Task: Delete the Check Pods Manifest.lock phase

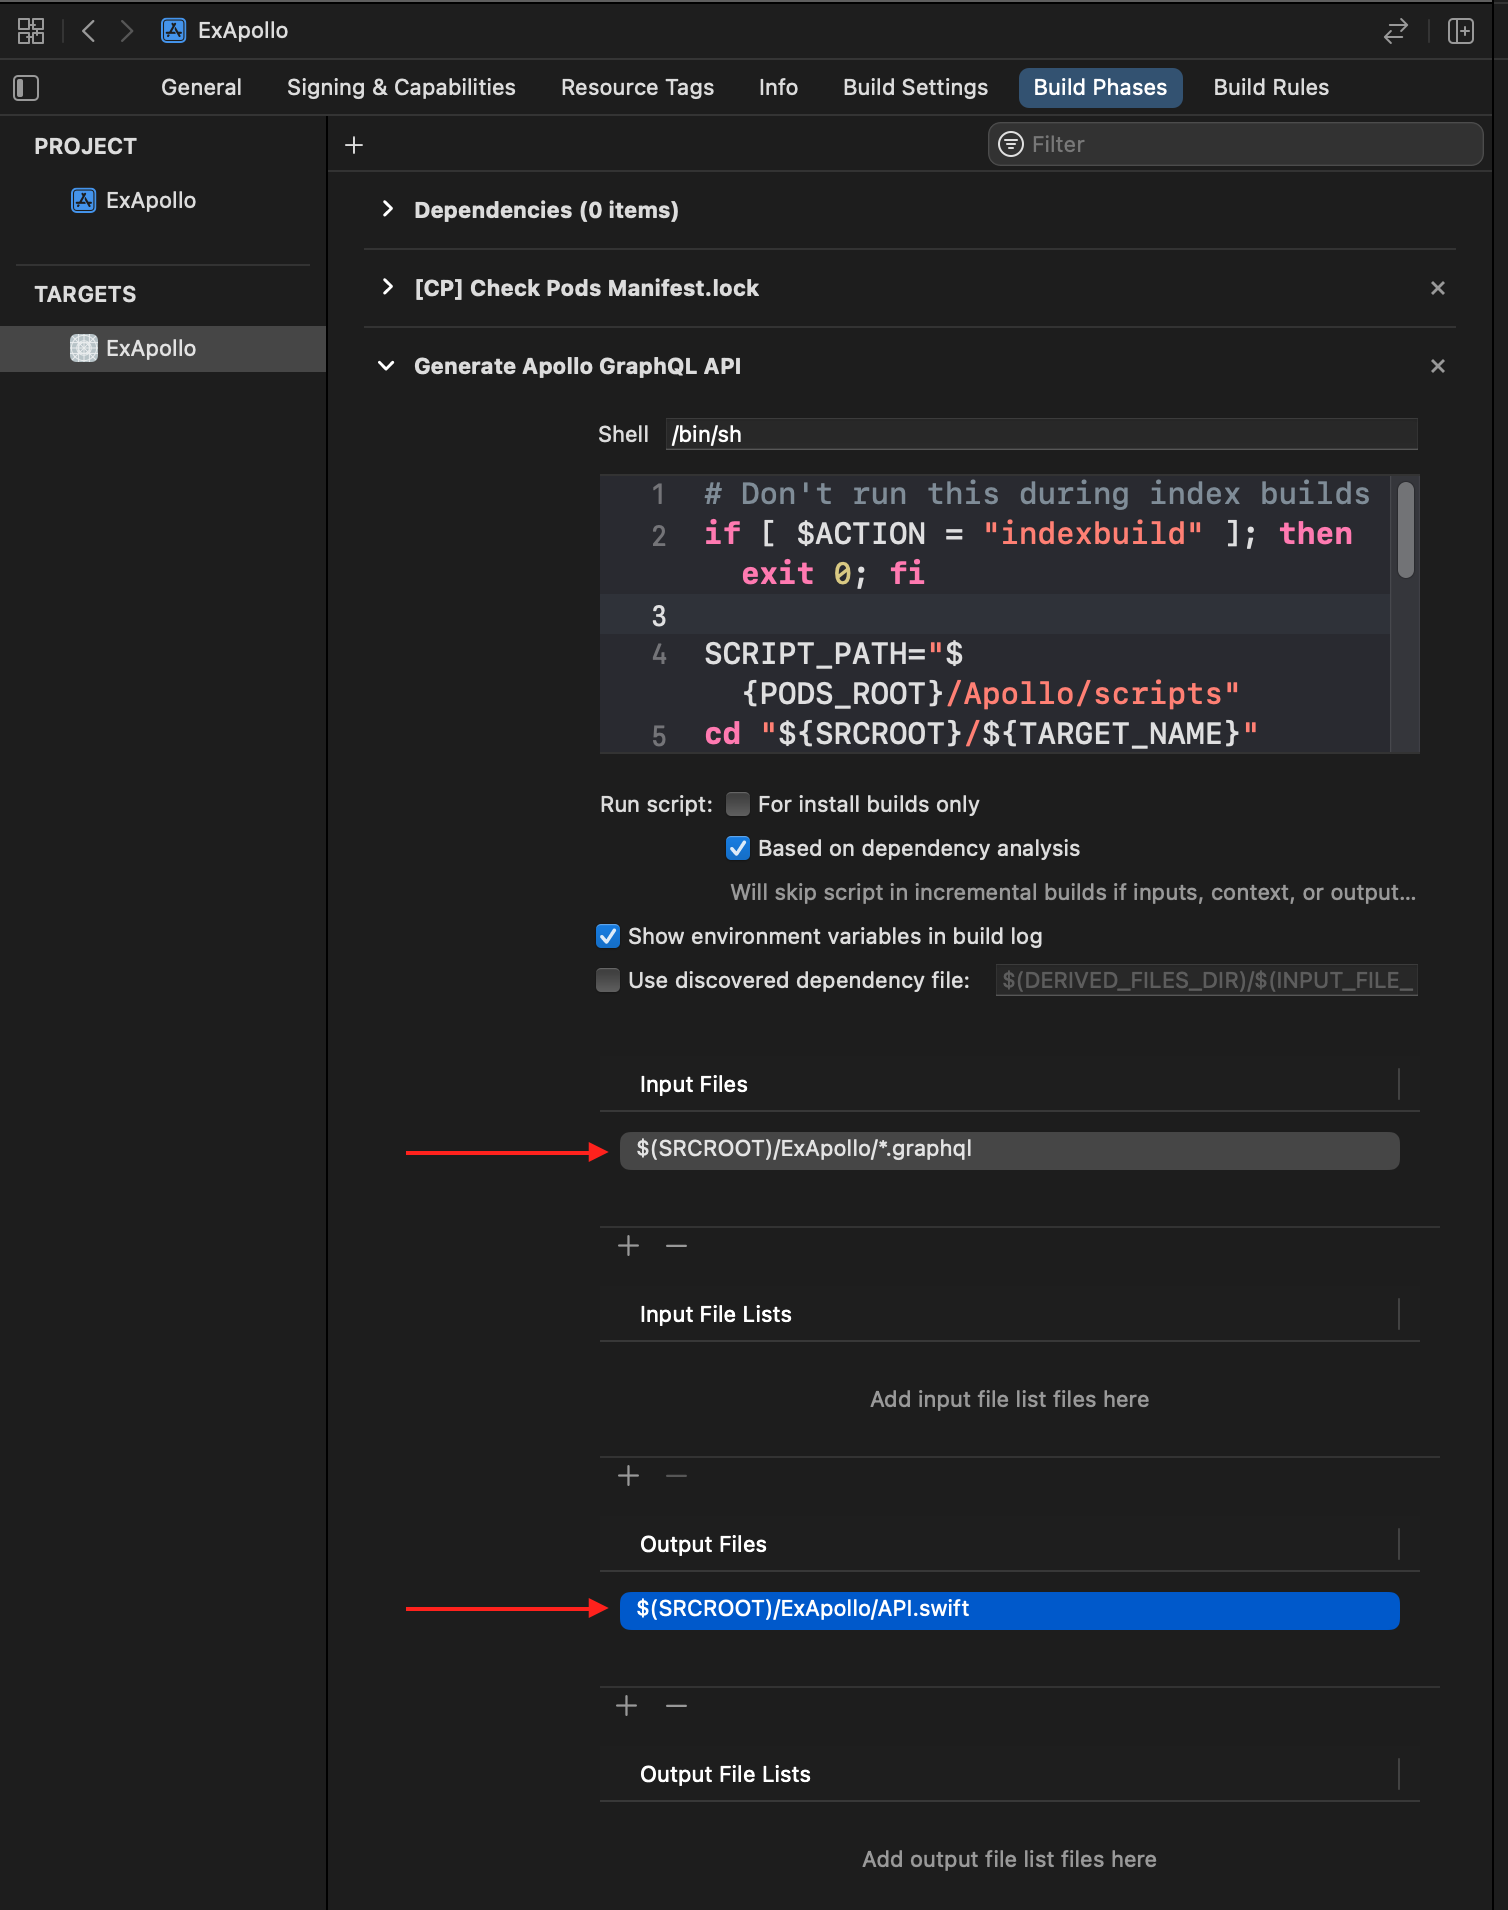Action: tap(1438, 288)
